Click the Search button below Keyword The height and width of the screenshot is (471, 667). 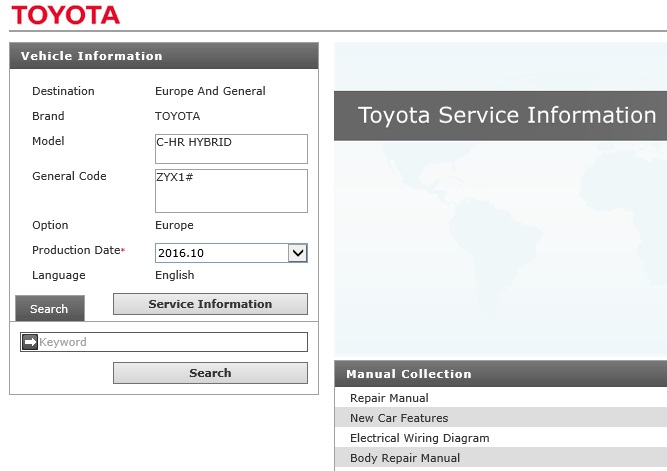tap(210, 373)
